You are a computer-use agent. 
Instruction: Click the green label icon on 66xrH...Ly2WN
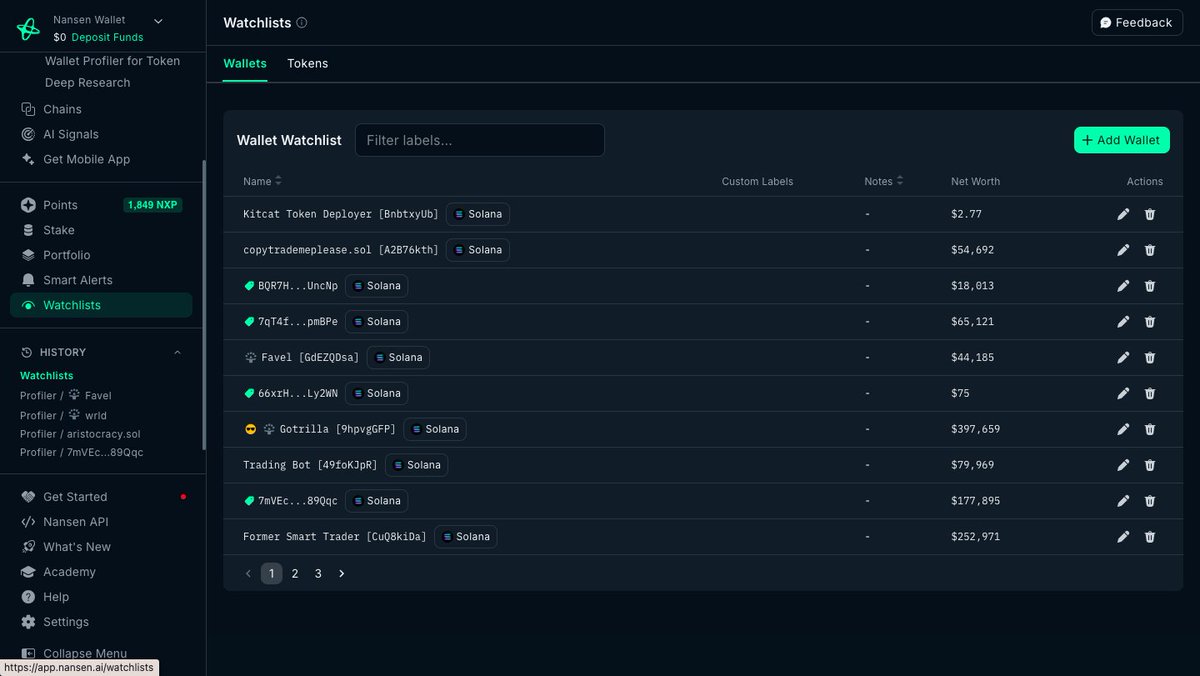pos(249,393)
